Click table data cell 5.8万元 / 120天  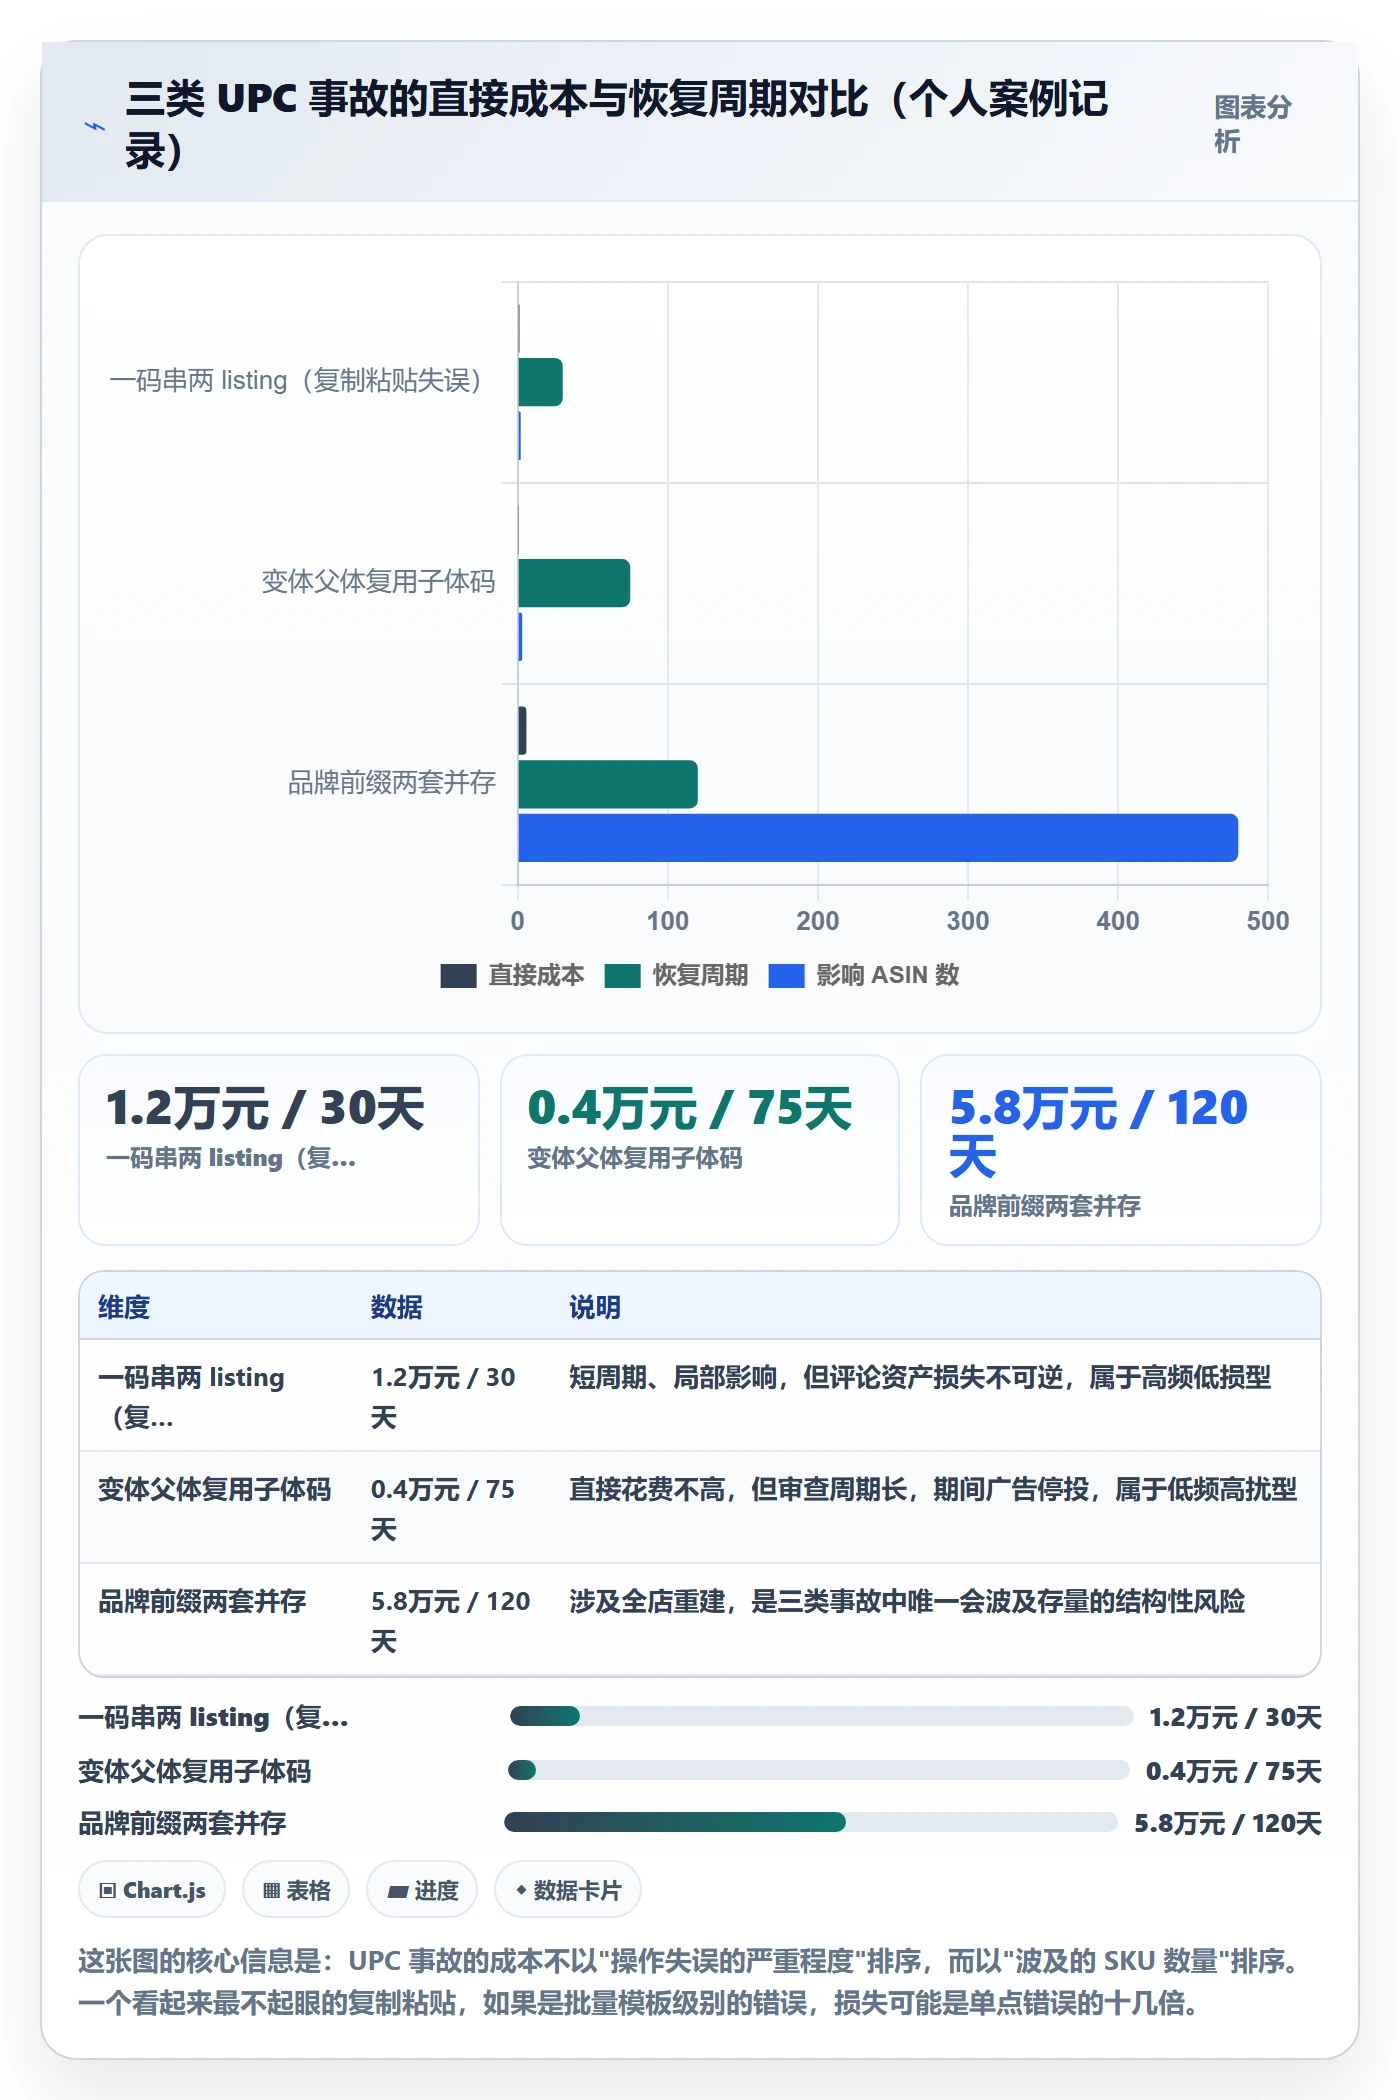(451, 1621)
